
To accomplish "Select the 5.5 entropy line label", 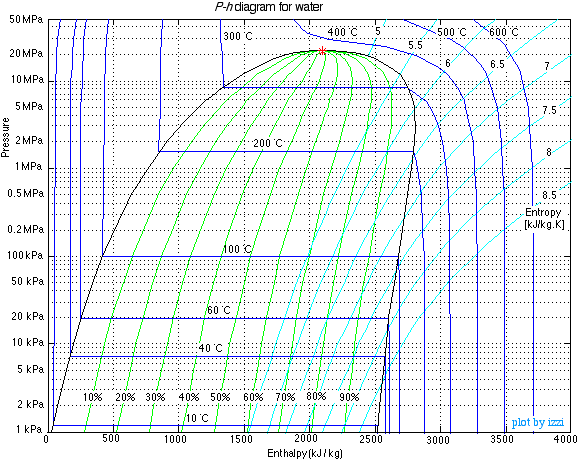I will pos(415,45).
